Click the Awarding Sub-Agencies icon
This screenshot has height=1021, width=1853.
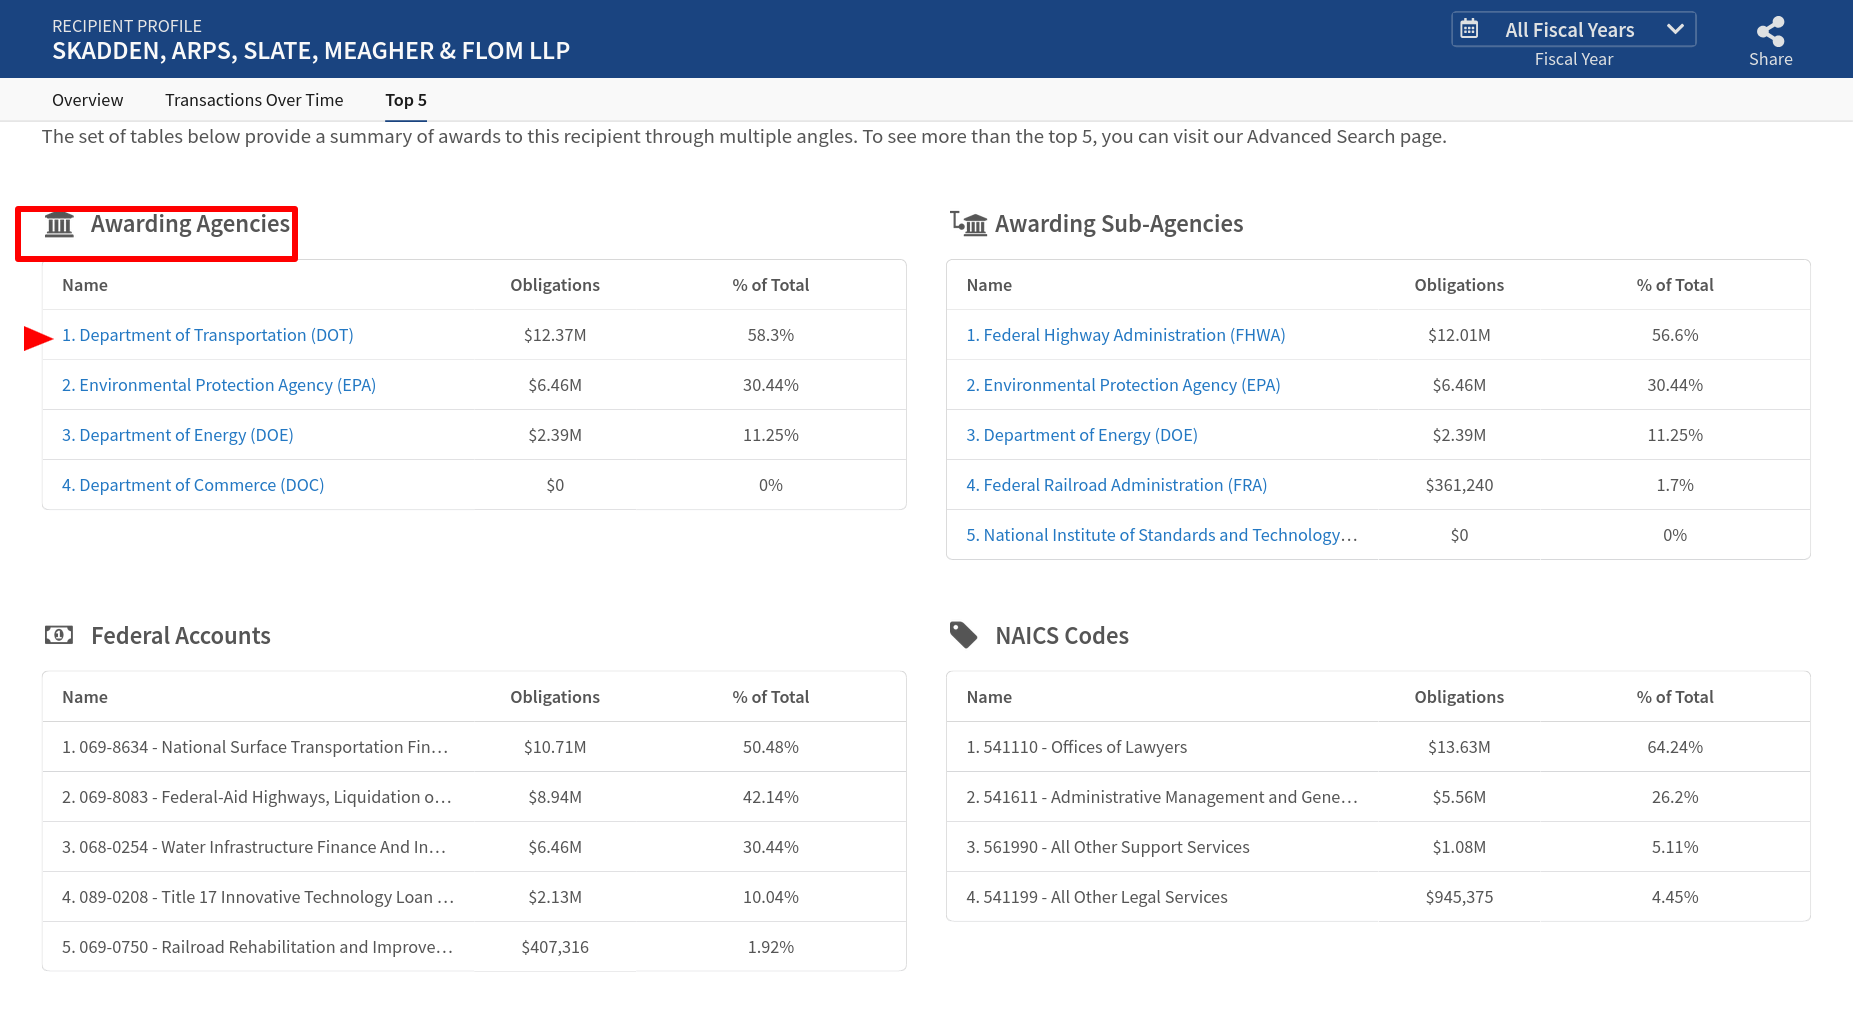pyautogui.click(x=968, y=223)
